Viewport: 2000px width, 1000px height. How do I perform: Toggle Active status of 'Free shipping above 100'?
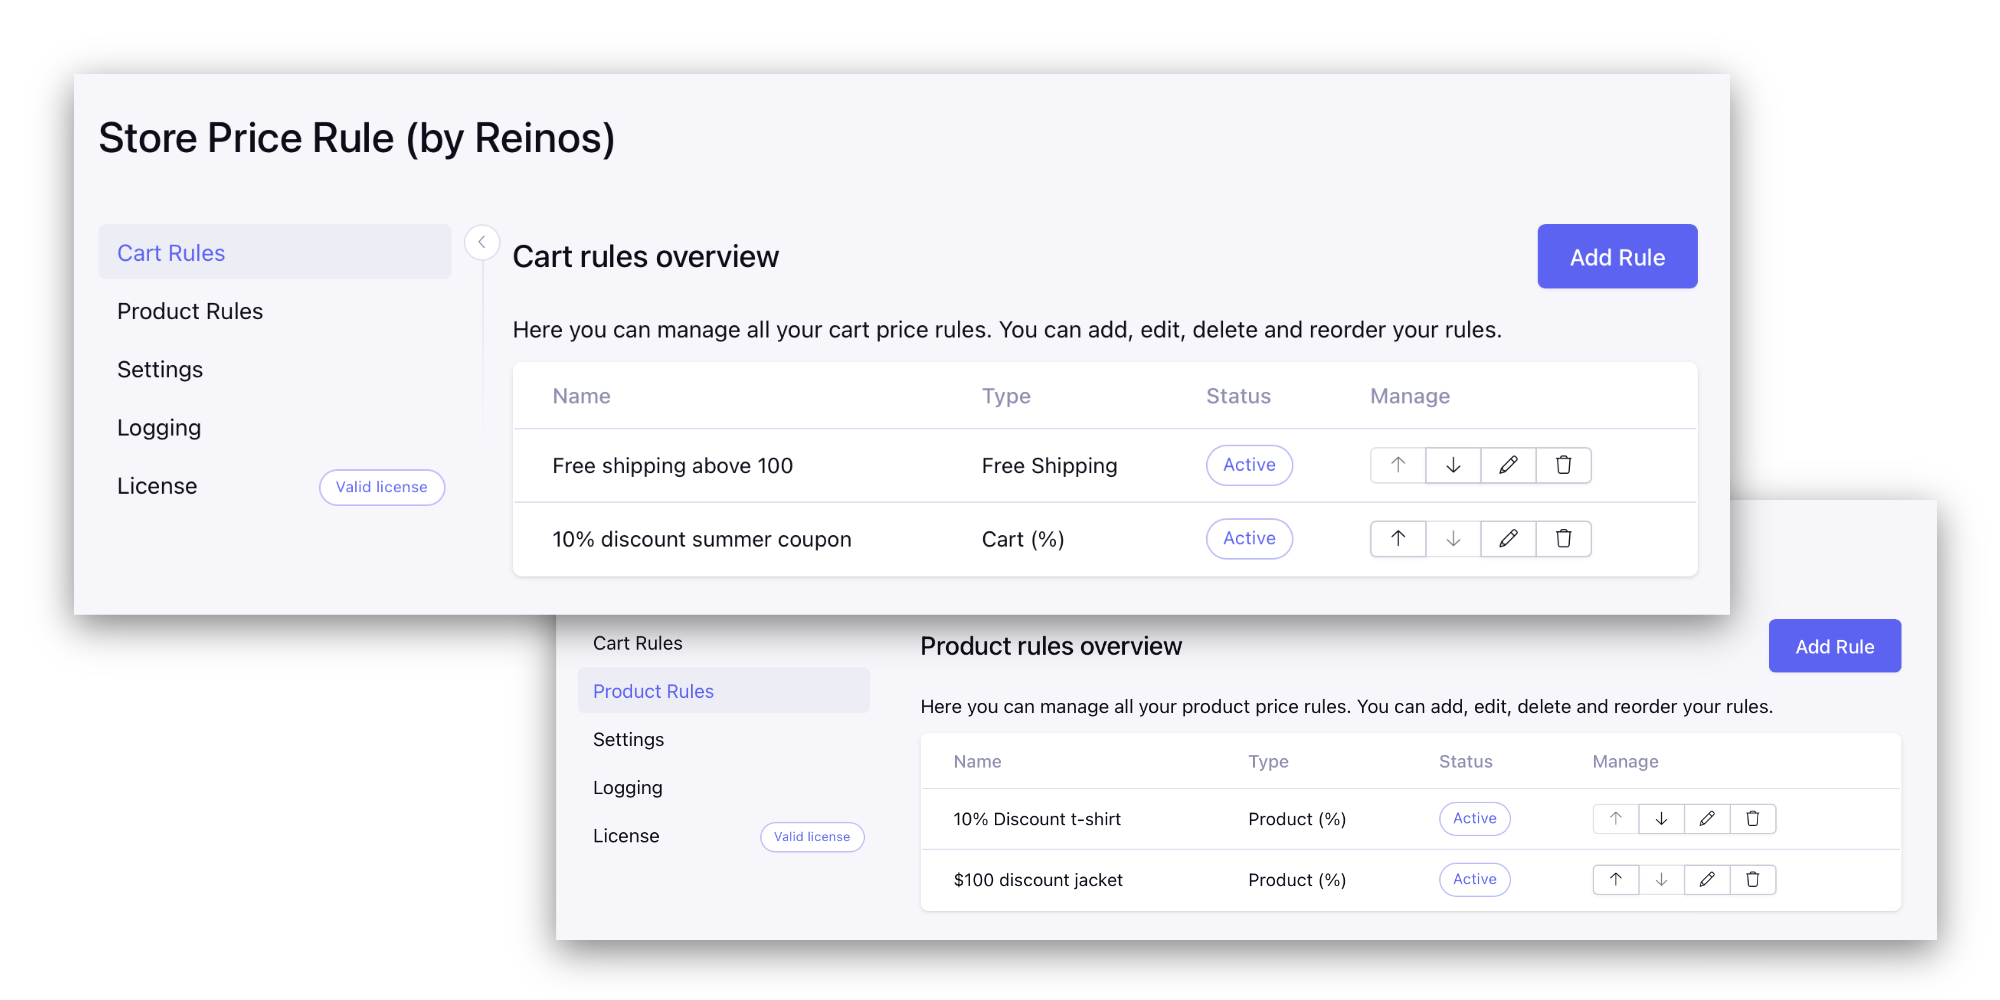point(1249,465)
